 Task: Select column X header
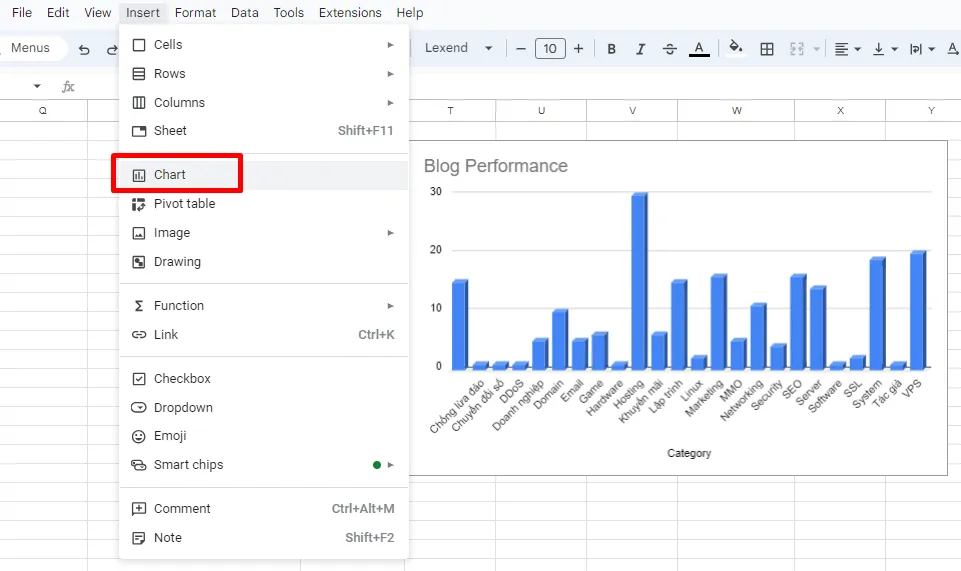coord(840,111)
